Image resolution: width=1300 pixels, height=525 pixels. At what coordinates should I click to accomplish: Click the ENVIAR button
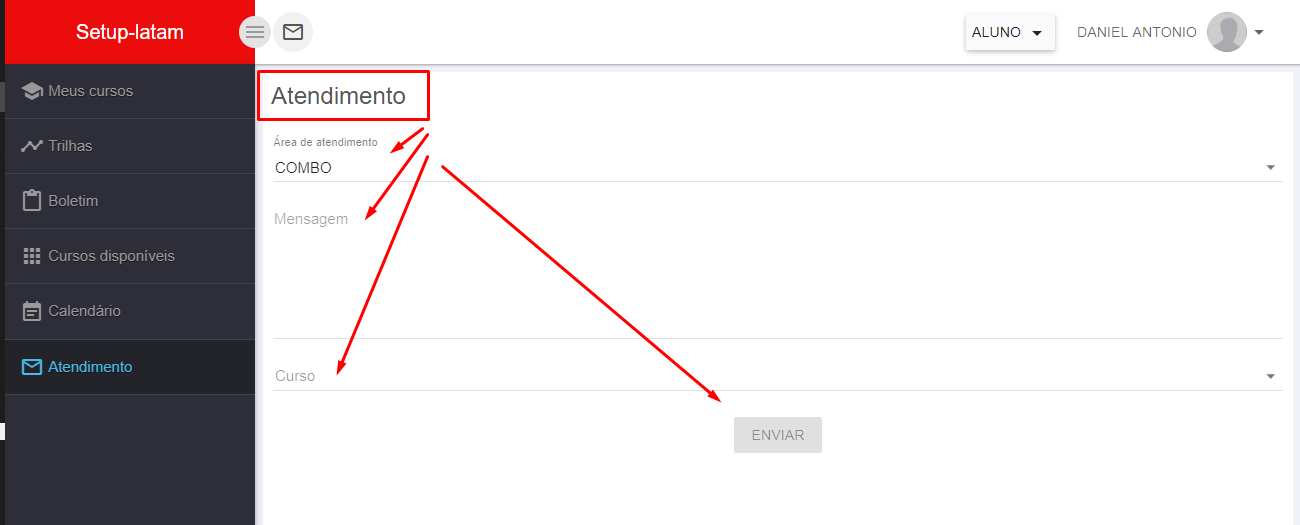(x=778, y=435)
